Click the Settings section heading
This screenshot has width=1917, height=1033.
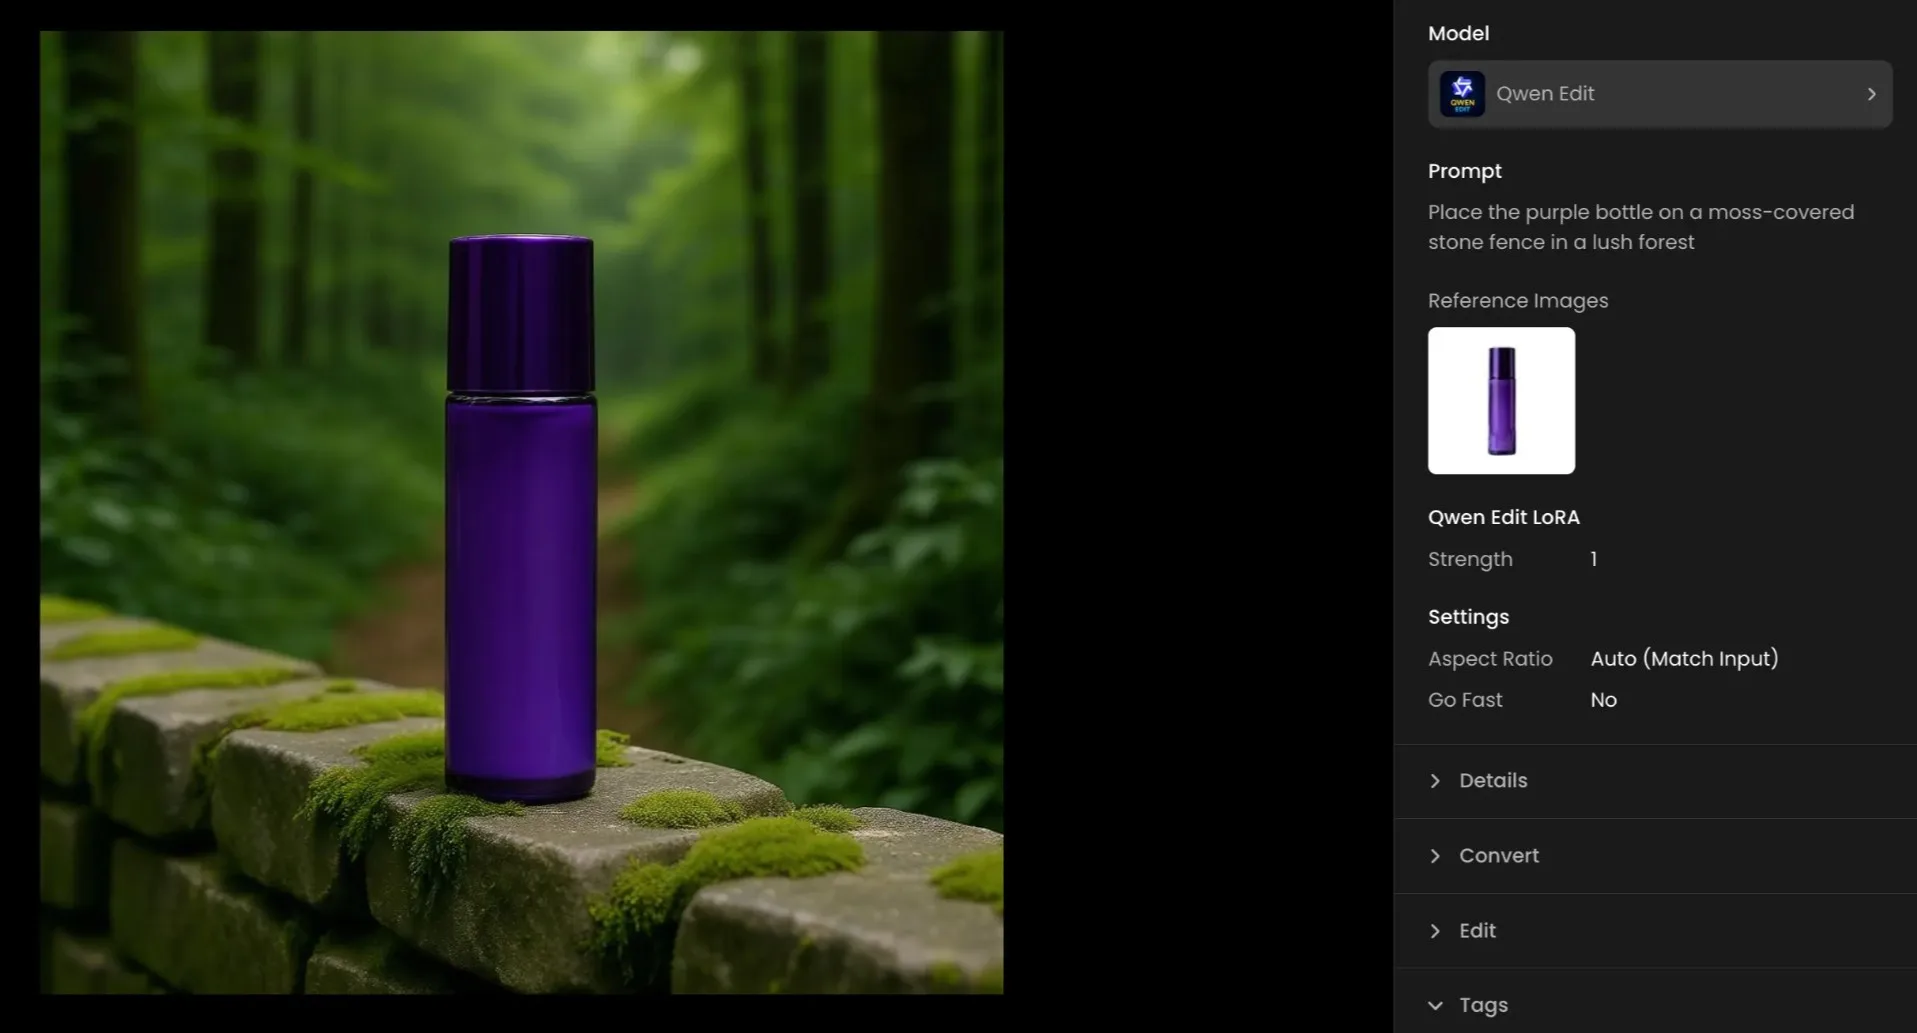(x=1467, y=617)
